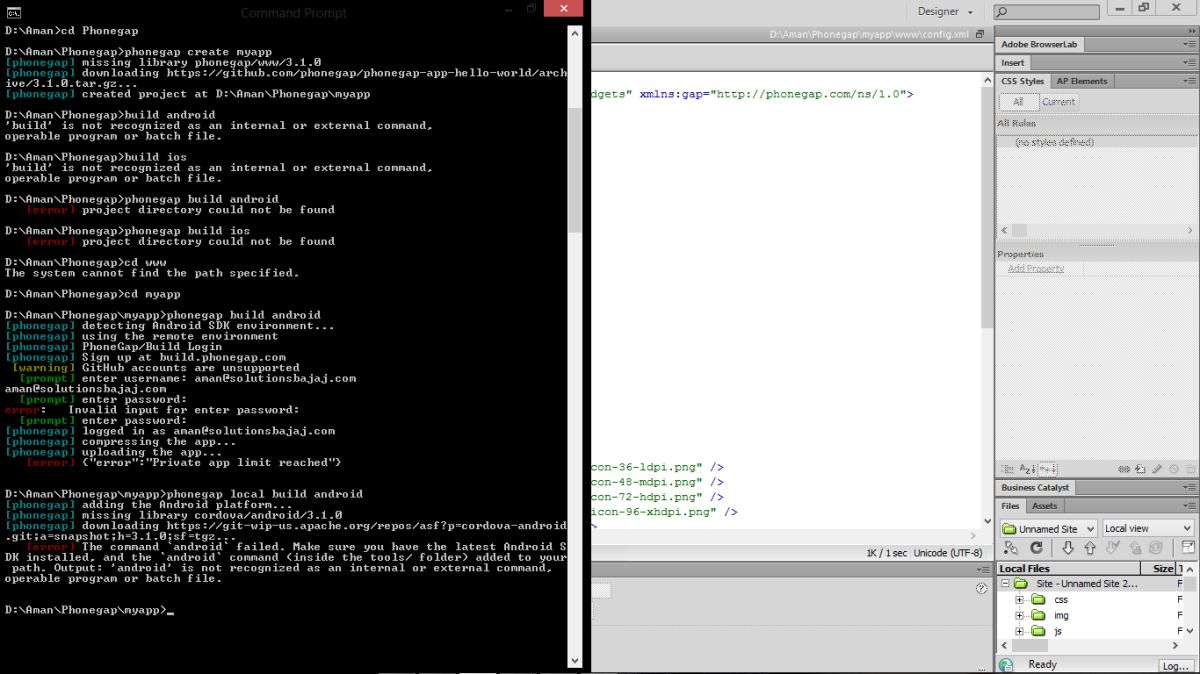Open the Insert panel options menu

tap(1189, 63)
